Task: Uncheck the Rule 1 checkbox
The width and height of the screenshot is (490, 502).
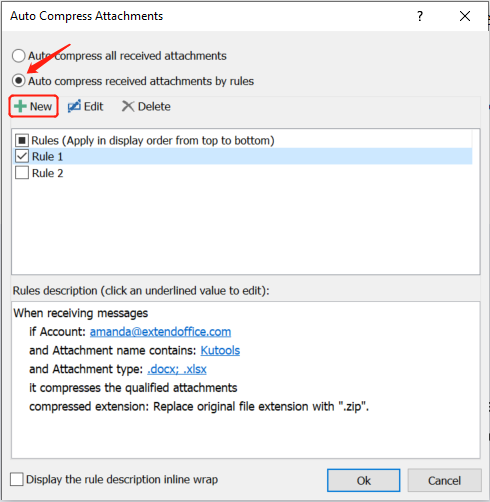Action: (x=22, y=156)
